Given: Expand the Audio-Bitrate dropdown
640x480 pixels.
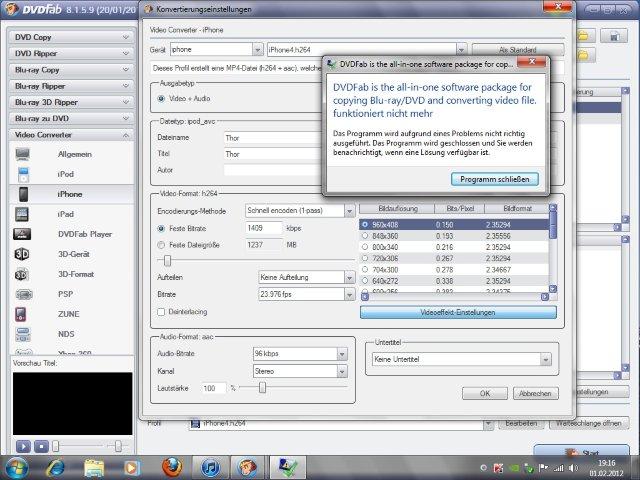Looking at the screenshot, I should click(x=305, y=354).
